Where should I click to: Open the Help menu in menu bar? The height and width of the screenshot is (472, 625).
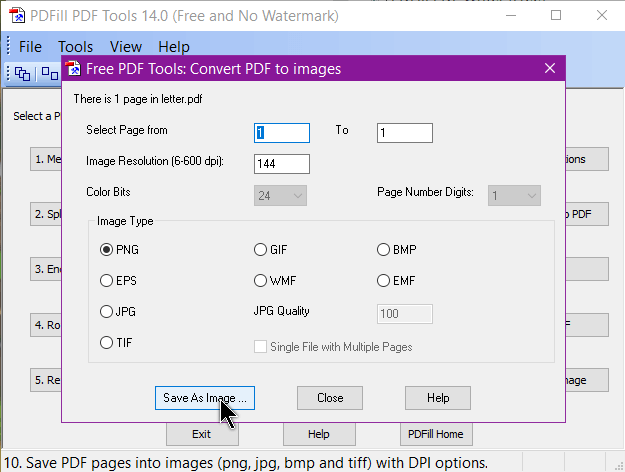click(174, 47)
